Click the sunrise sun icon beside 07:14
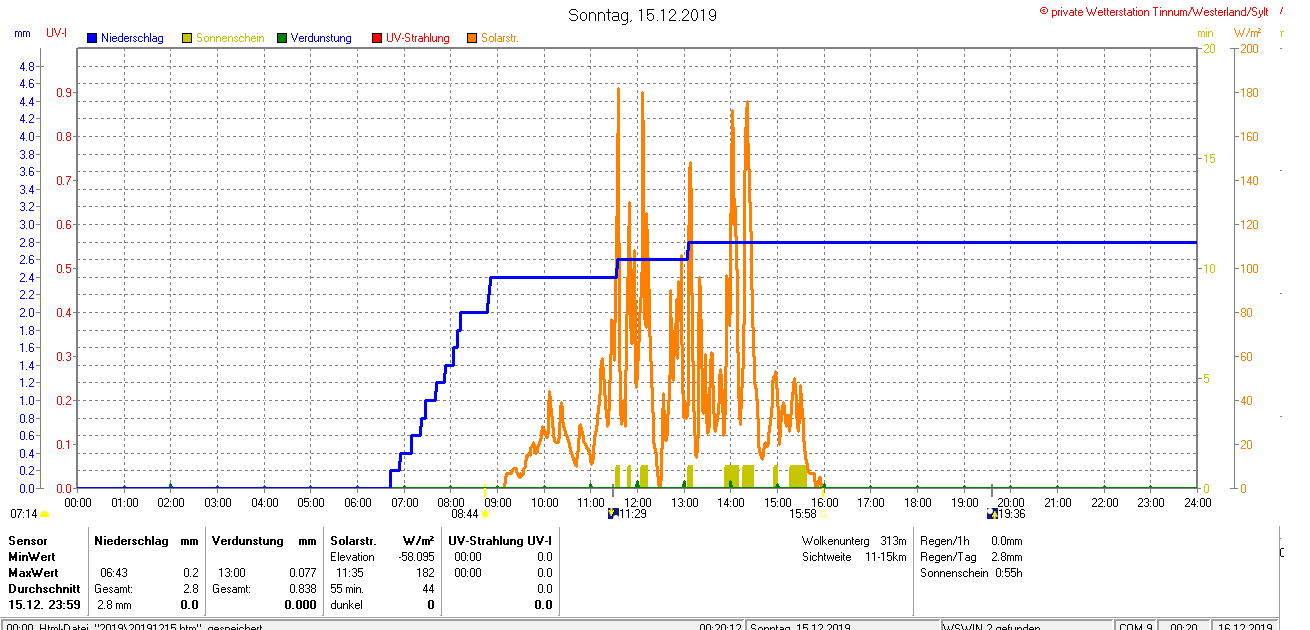This screenshot has width=1310, height=630. [x=45, y=514]
